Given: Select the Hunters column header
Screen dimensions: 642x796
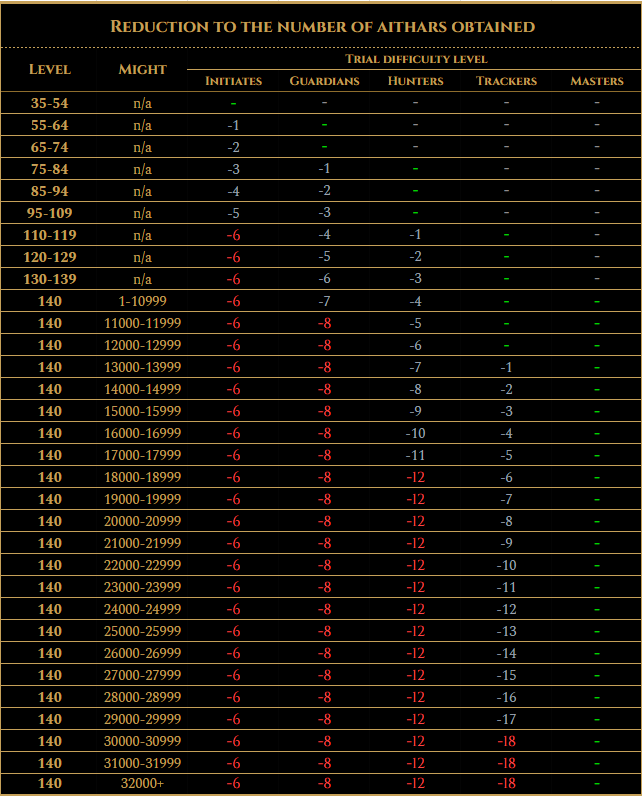Looking at the screenshot, I should pyautogui.click(x=416, y=81).
